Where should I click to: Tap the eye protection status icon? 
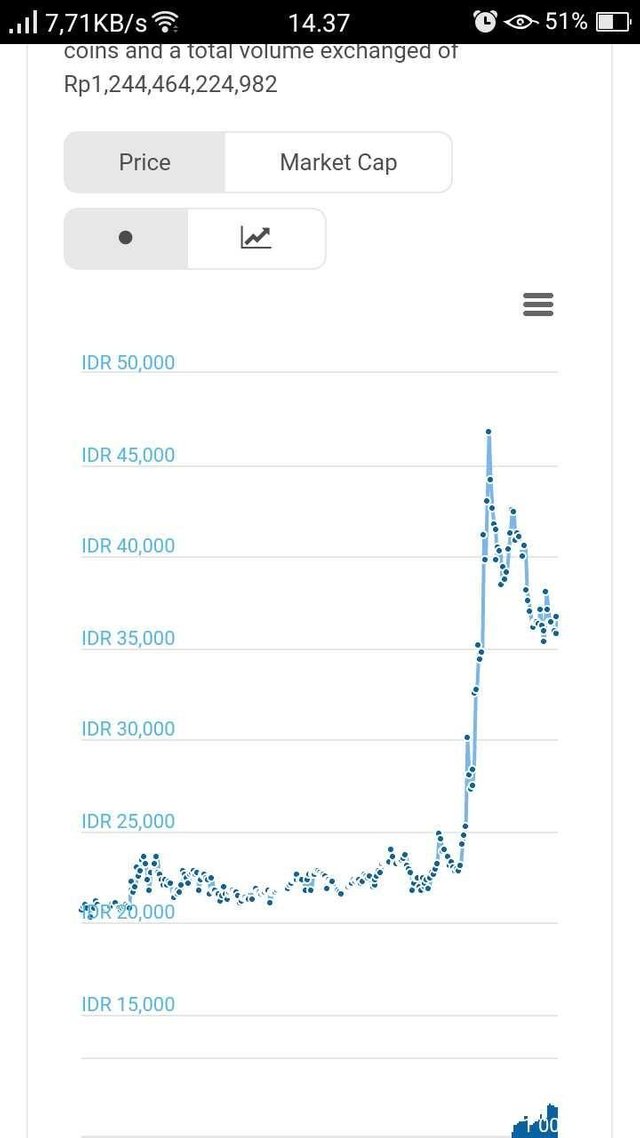522,22
